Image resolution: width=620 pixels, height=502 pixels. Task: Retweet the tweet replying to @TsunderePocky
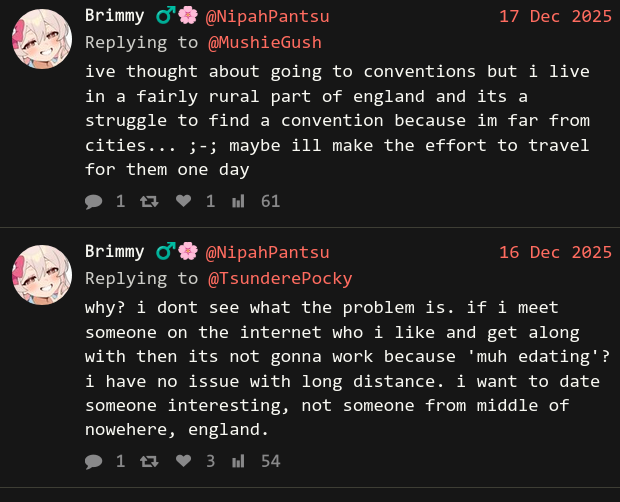[x=148, y=461]
